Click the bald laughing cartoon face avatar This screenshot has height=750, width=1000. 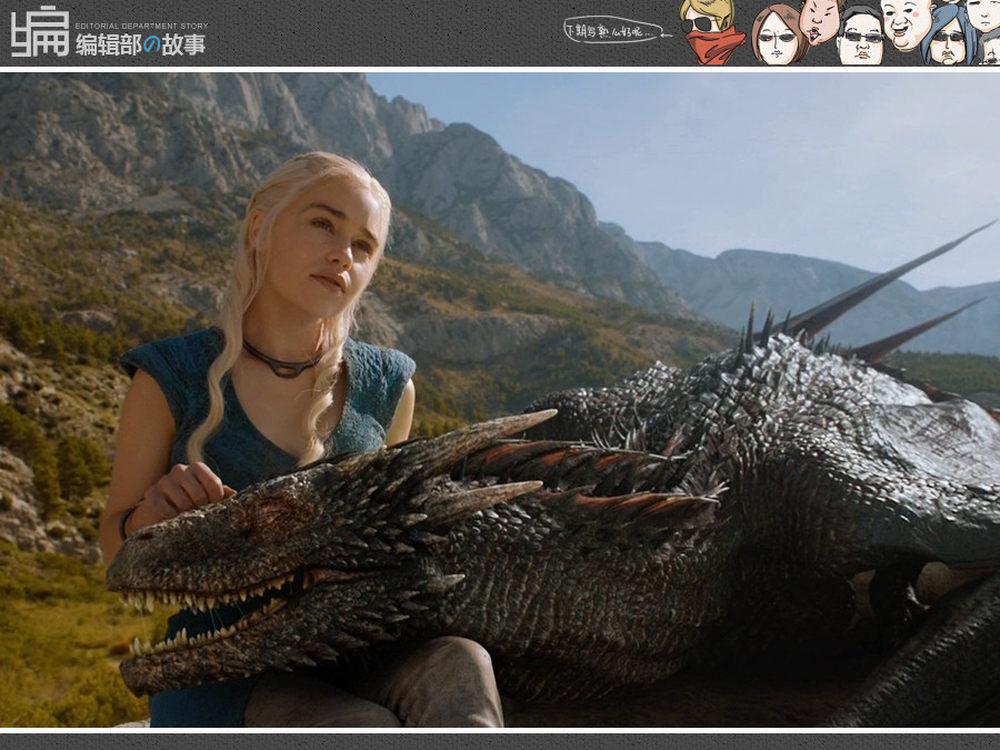906,24
